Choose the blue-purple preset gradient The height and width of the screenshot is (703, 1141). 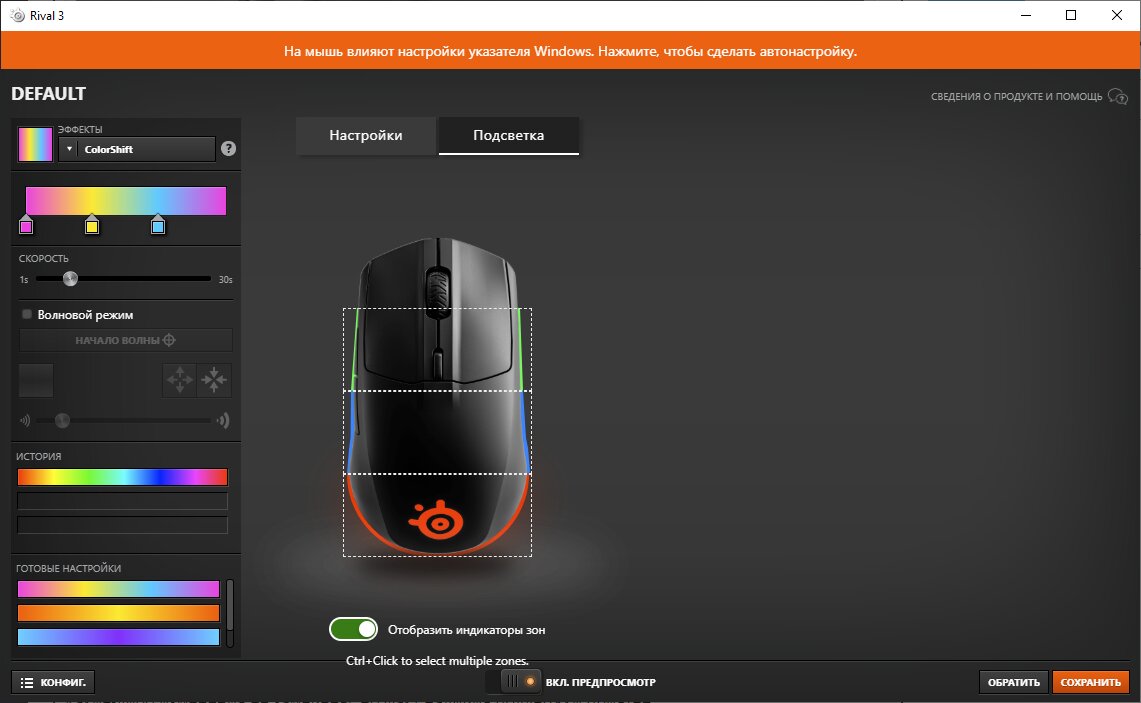[x=119, y=637]
